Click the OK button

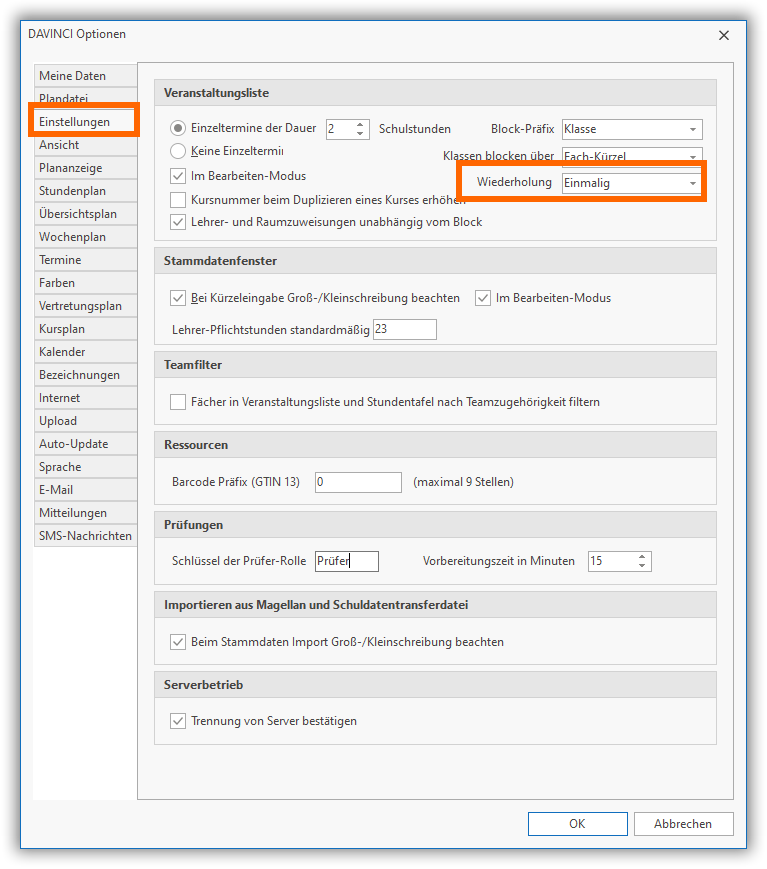(x=577, y=824)
